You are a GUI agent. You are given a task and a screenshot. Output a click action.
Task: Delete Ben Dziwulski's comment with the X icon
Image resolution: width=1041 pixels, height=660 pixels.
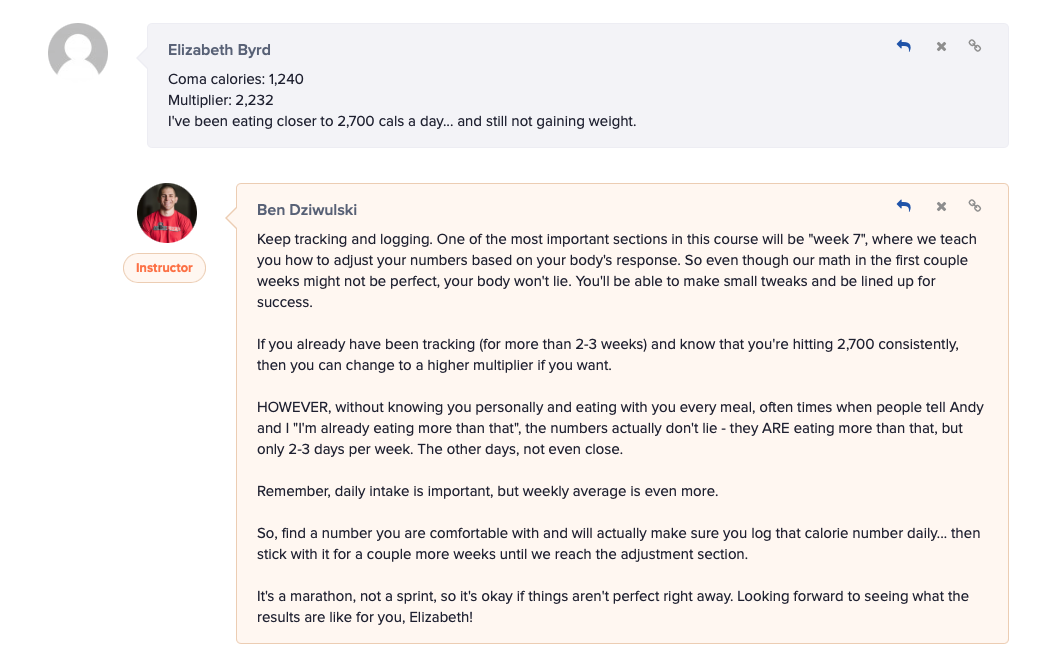click(x=941, y=206)
